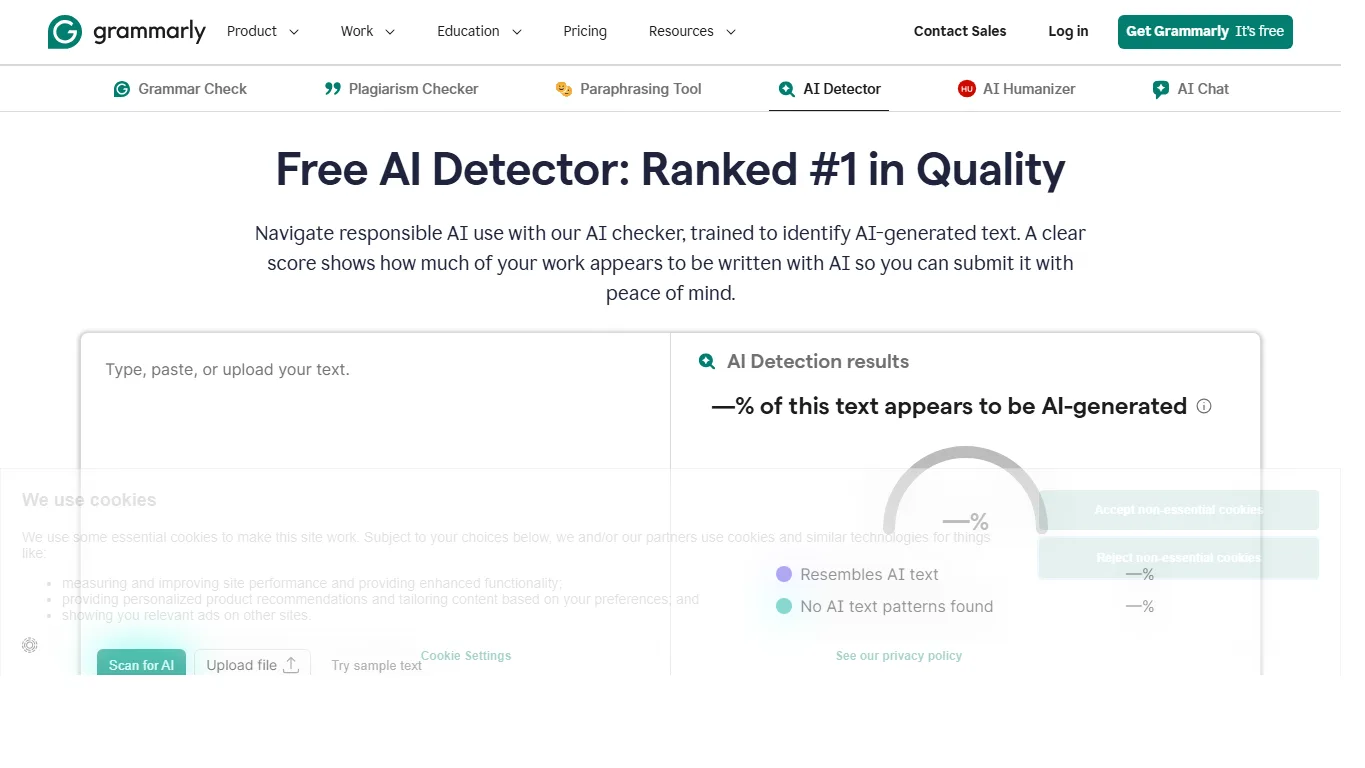Click the Scan for AI button

tap(141, 664)
